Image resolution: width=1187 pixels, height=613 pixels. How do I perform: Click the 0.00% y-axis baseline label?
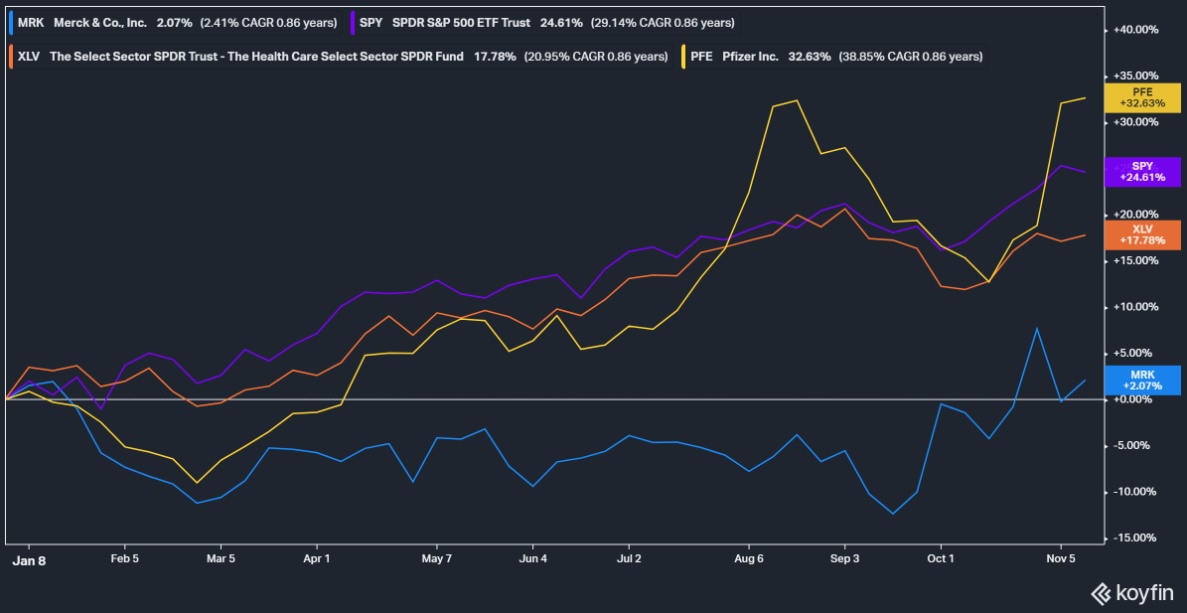tap(1136, 400)
